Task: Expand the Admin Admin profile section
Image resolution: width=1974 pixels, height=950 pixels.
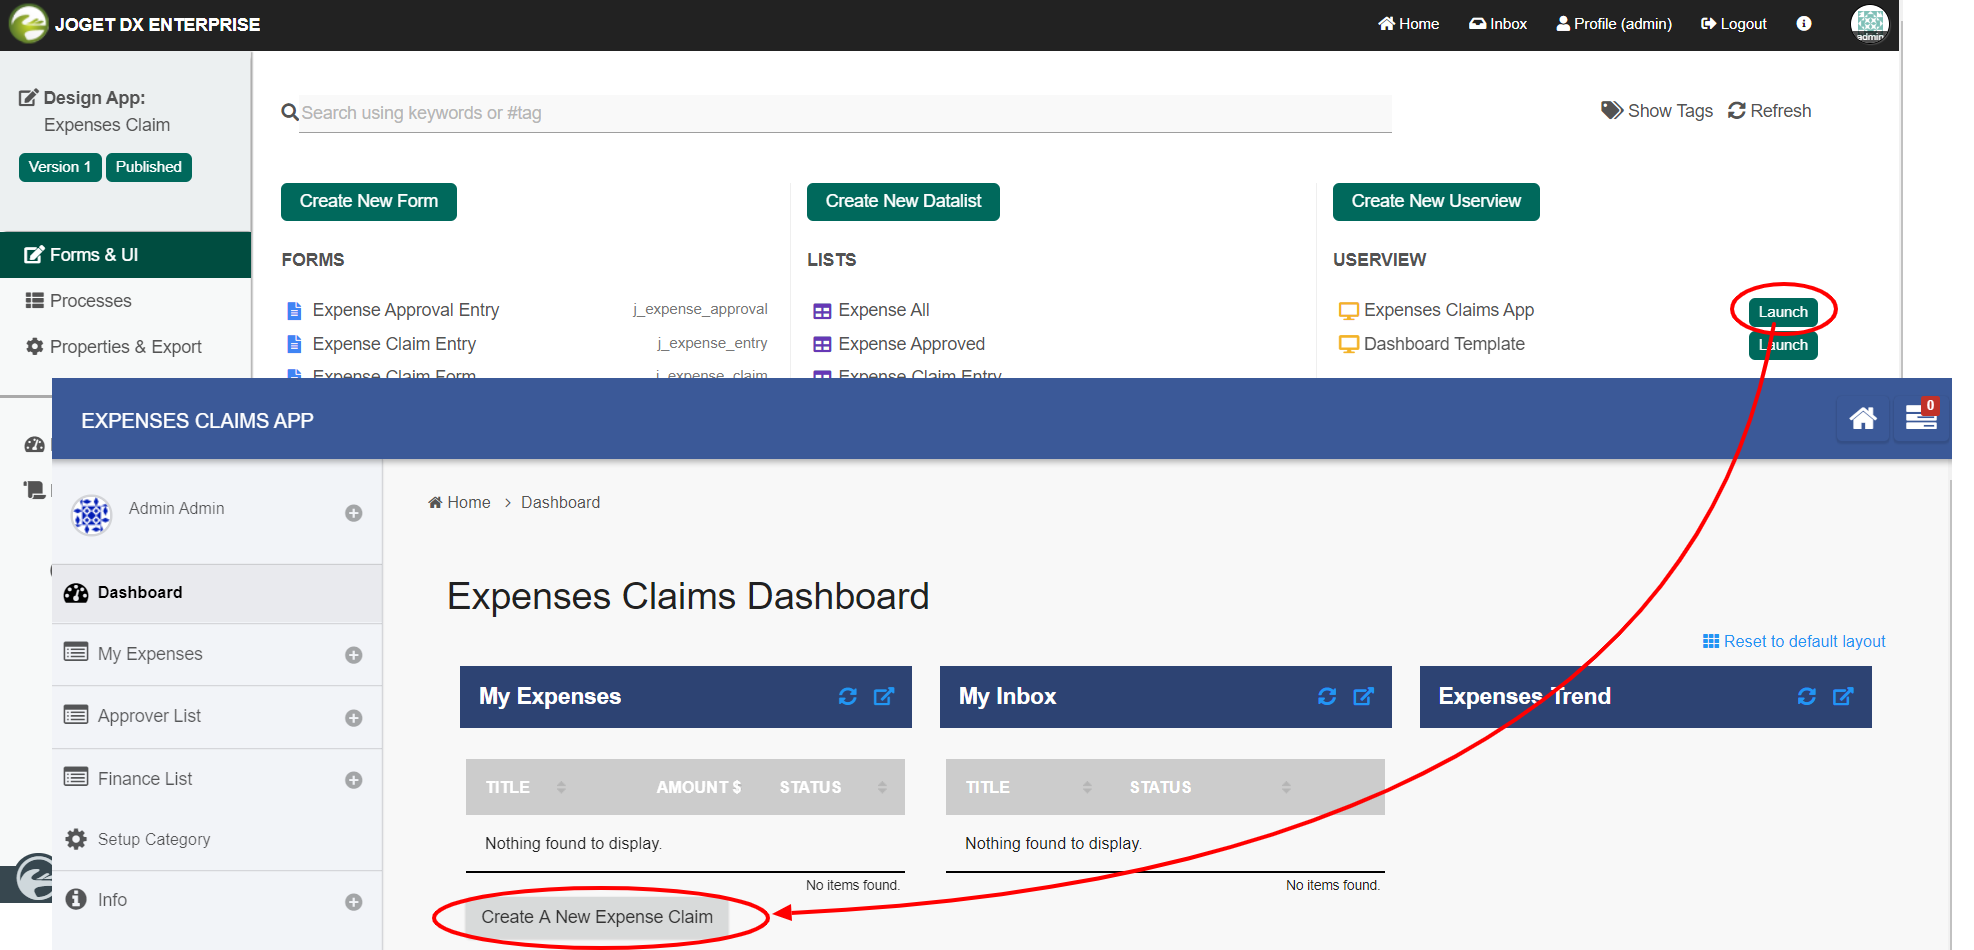Action: (353, 513)
